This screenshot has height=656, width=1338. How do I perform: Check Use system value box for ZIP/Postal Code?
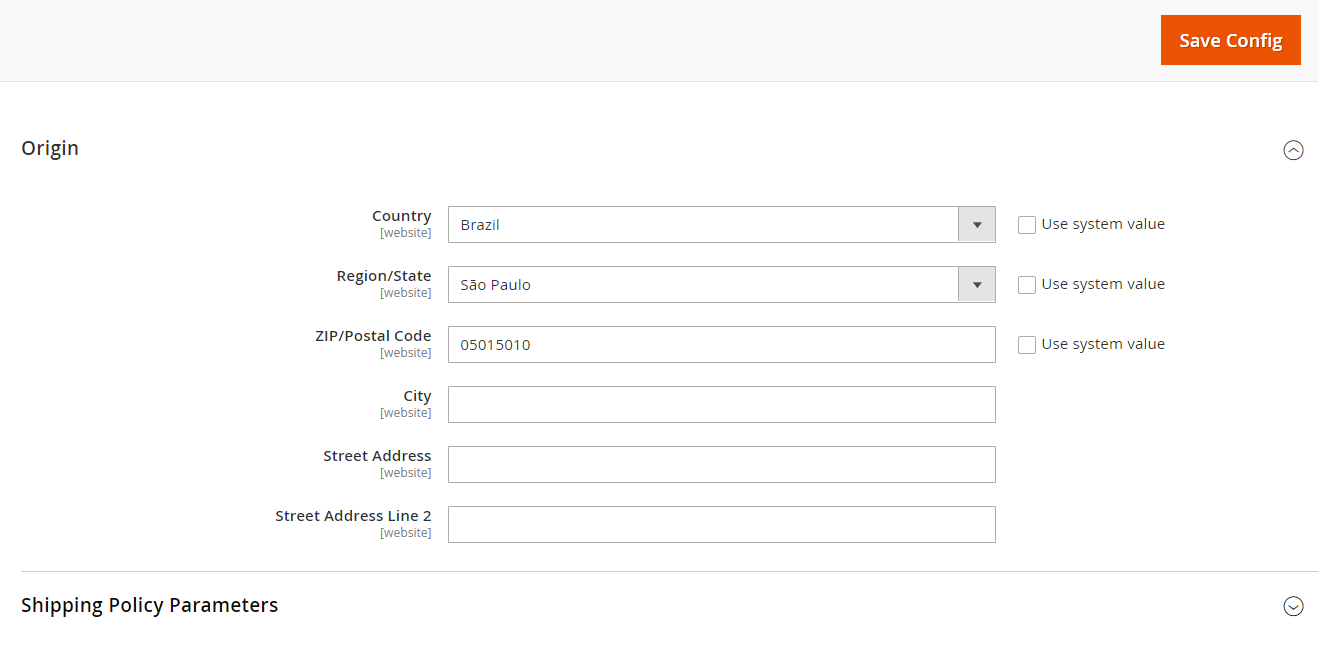1027,345
